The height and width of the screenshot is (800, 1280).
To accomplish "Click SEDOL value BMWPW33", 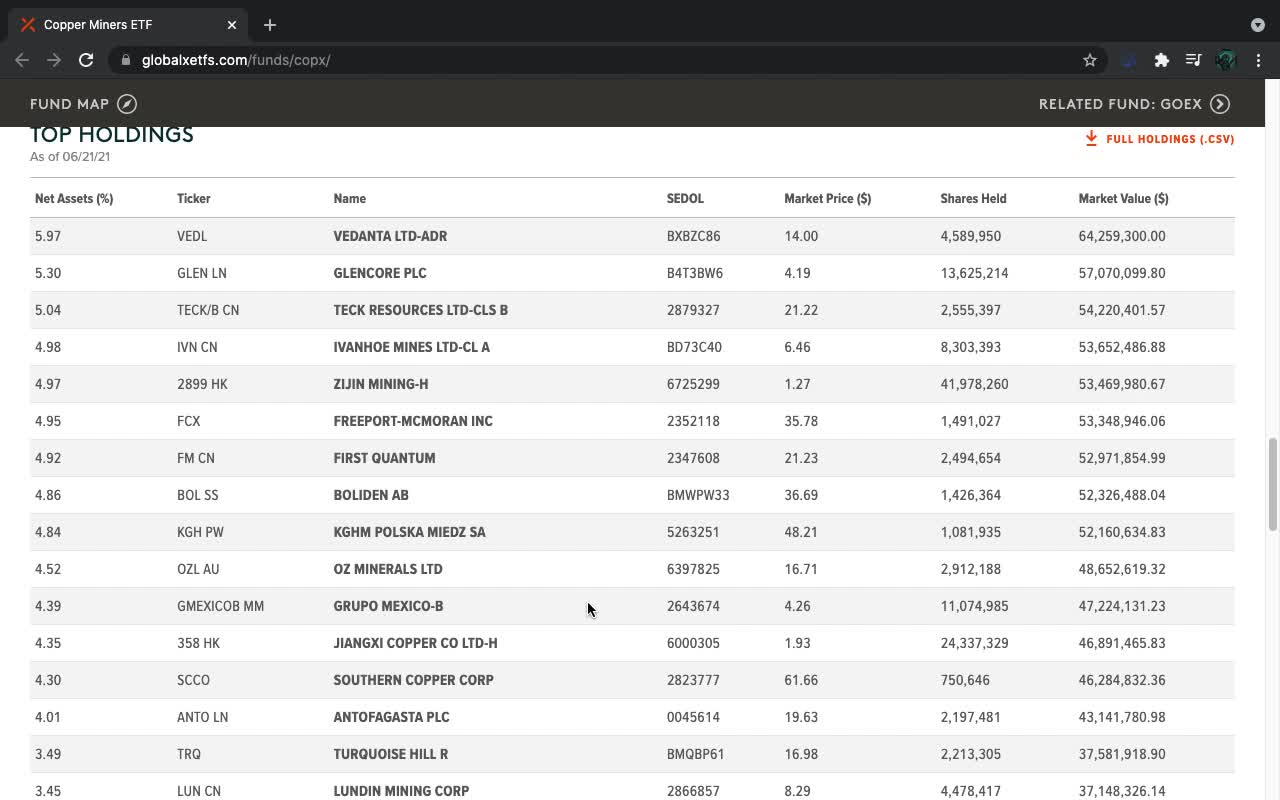I will [x=698, y=495].
